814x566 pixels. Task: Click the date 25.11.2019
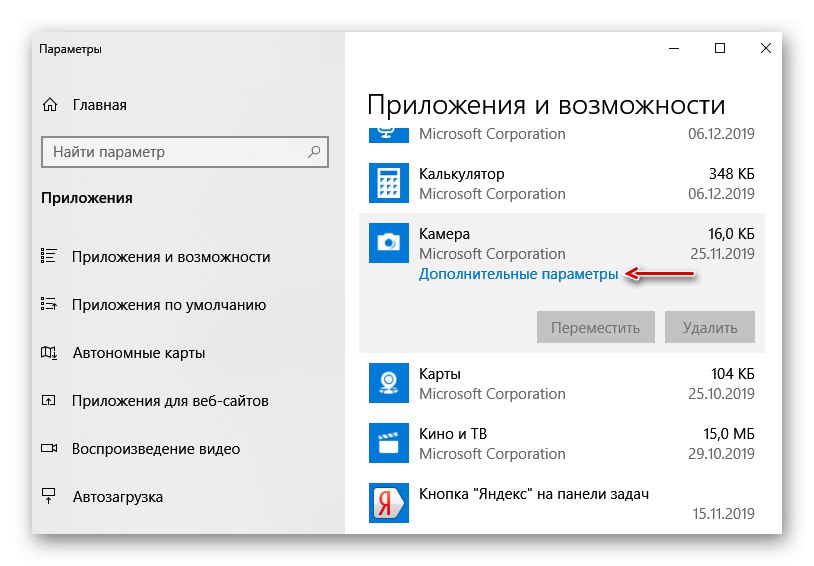pyautogui.click(x=722, y=253)
